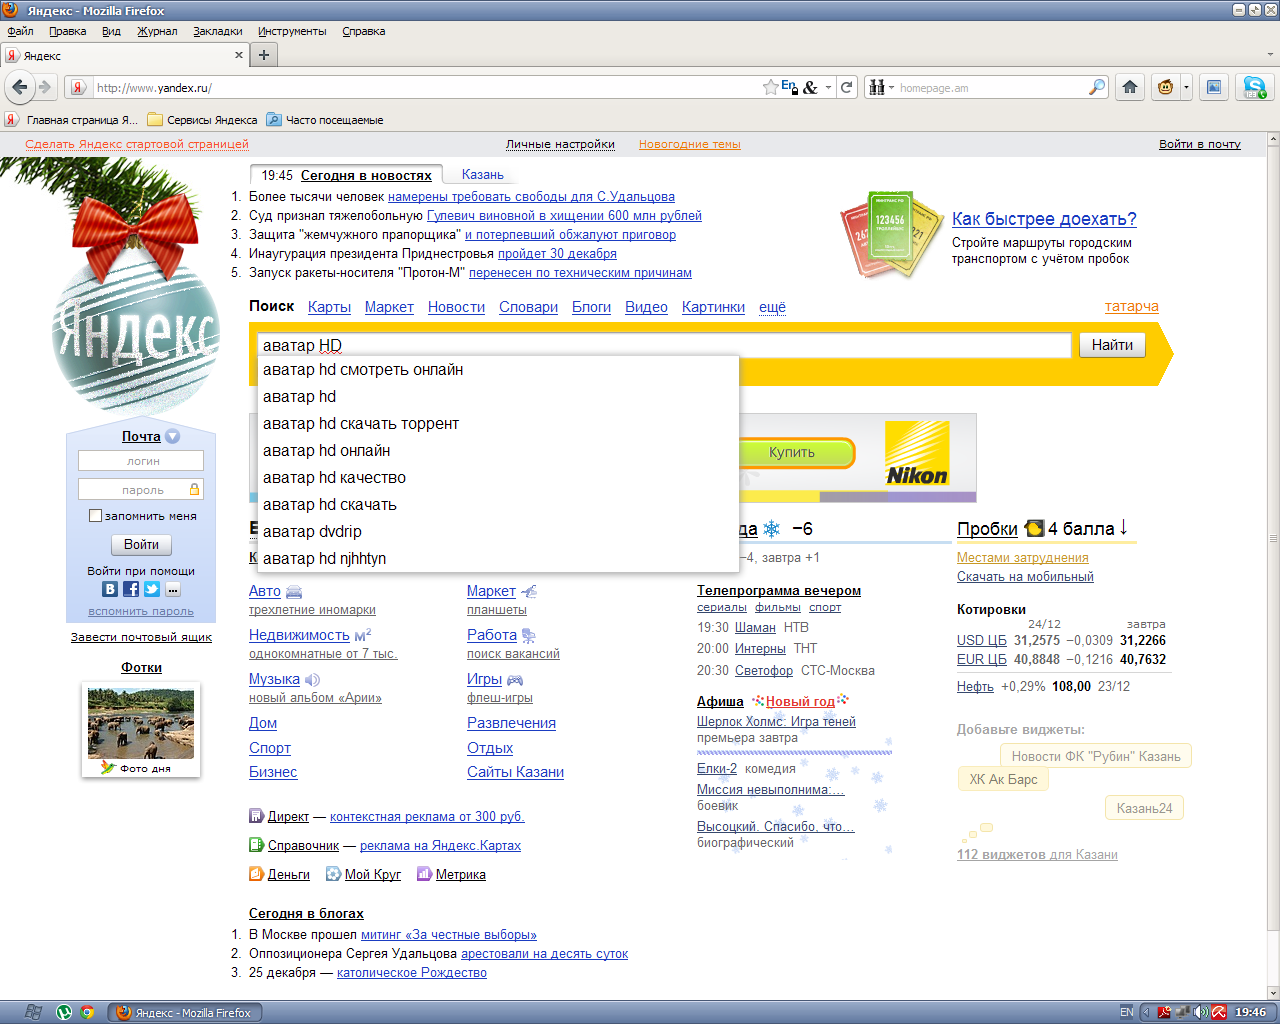Tick the запомнить меня checkbox

(x=95, y=516)
